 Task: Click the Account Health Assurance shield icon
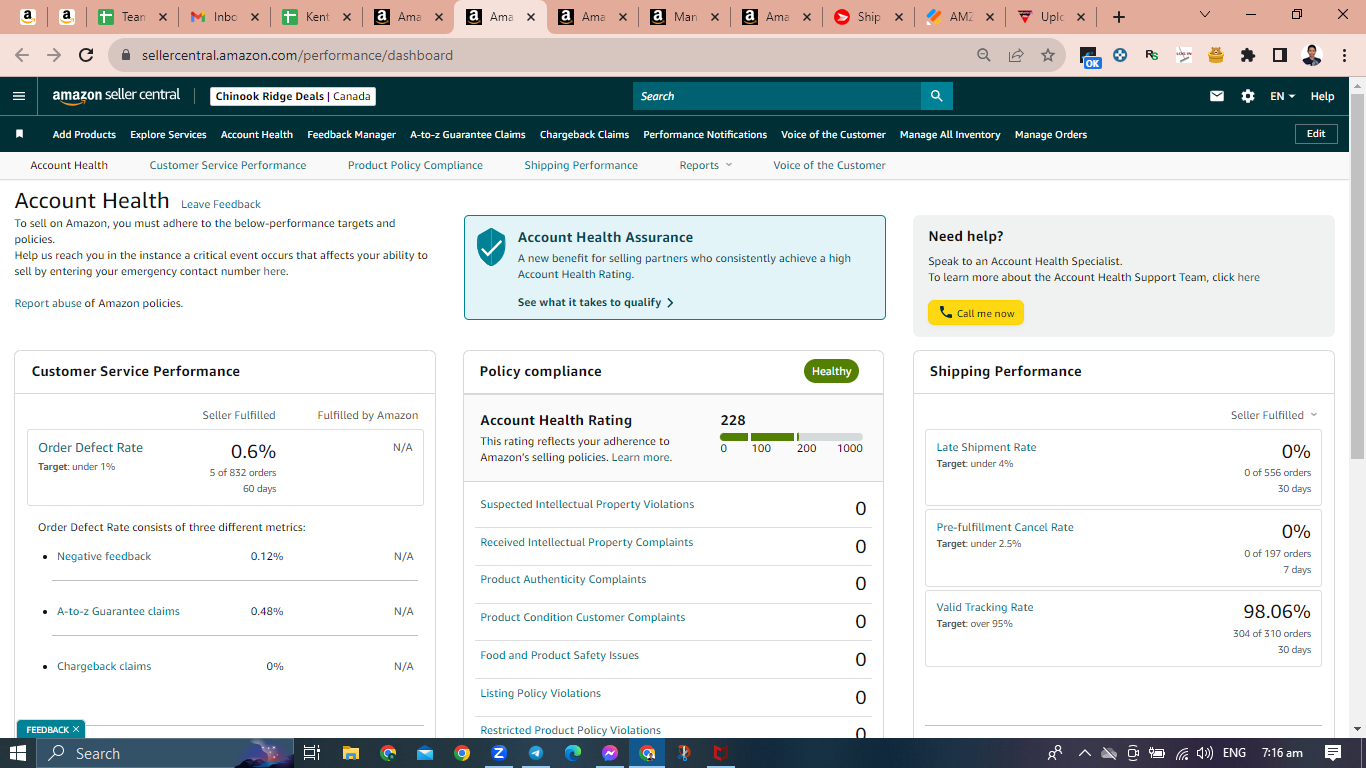coord(491,246)
